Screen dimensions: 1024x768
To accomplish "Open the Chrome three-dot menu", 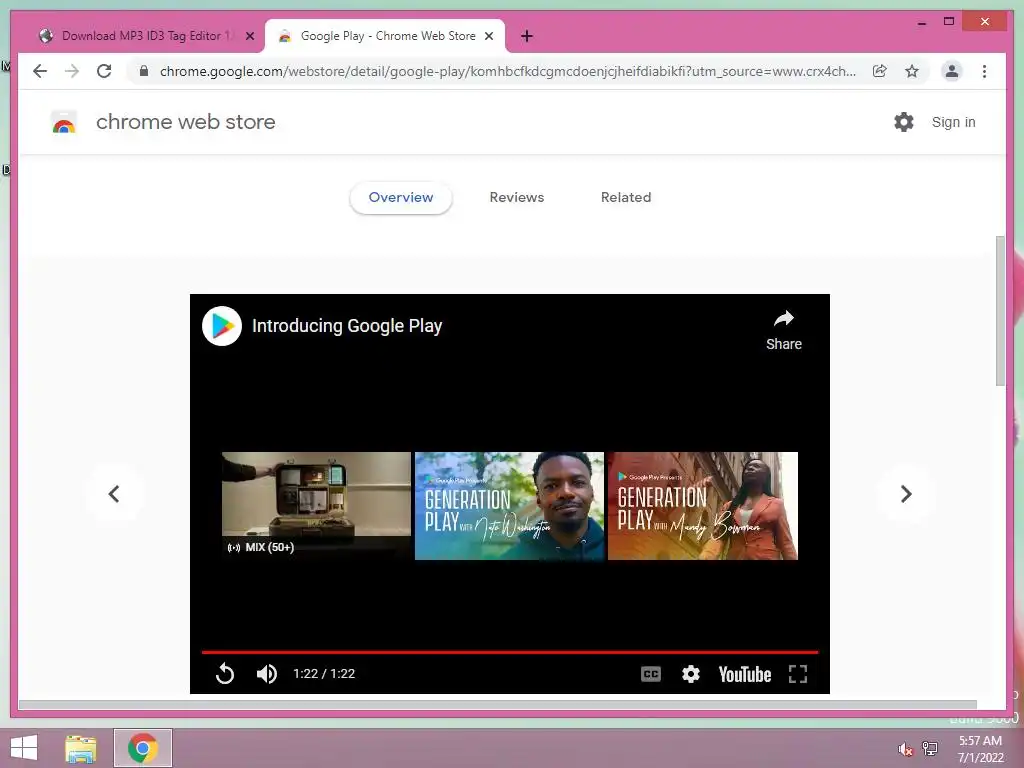I will tap(984, 71).
